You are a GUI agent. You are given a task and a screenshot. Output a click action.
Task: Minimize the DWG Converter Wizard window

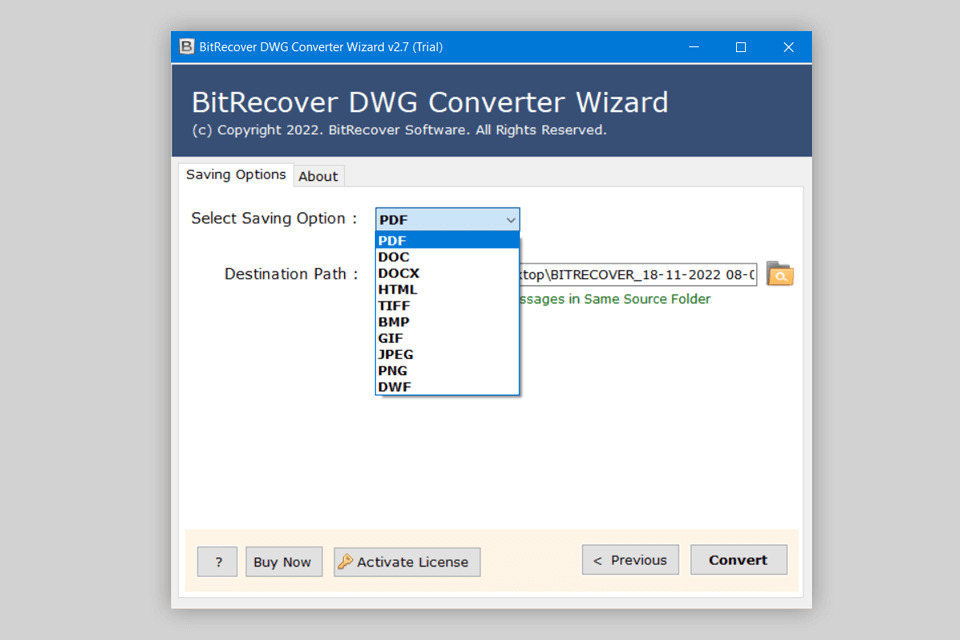click(x=694, y=47)
